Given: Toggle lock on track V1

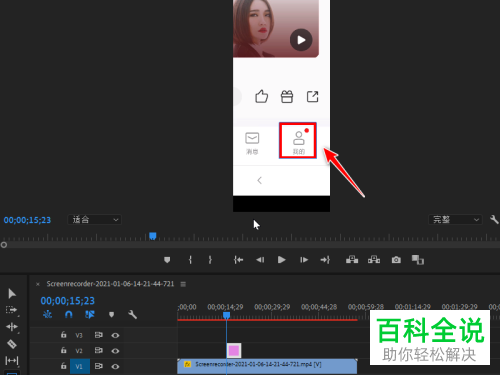Looking at the screenshot, I should click(63, 366).
